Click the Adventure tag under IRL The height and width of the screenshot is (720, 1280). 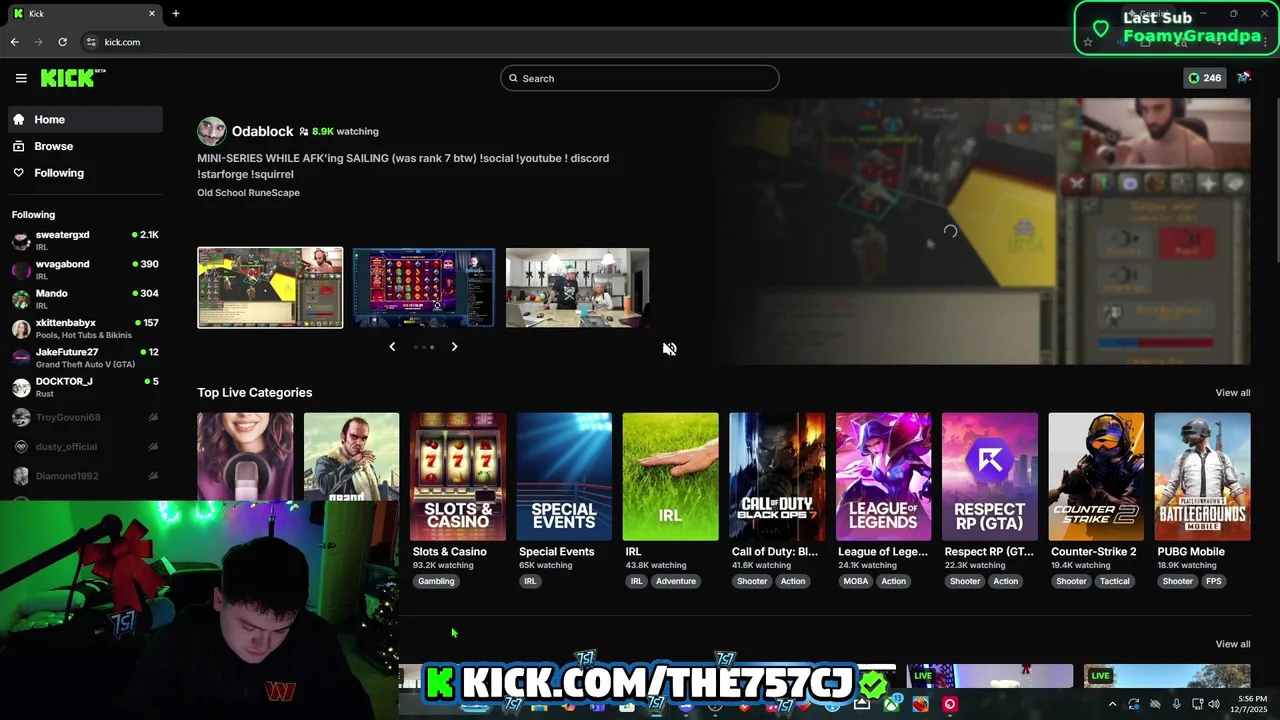point(676,581)
